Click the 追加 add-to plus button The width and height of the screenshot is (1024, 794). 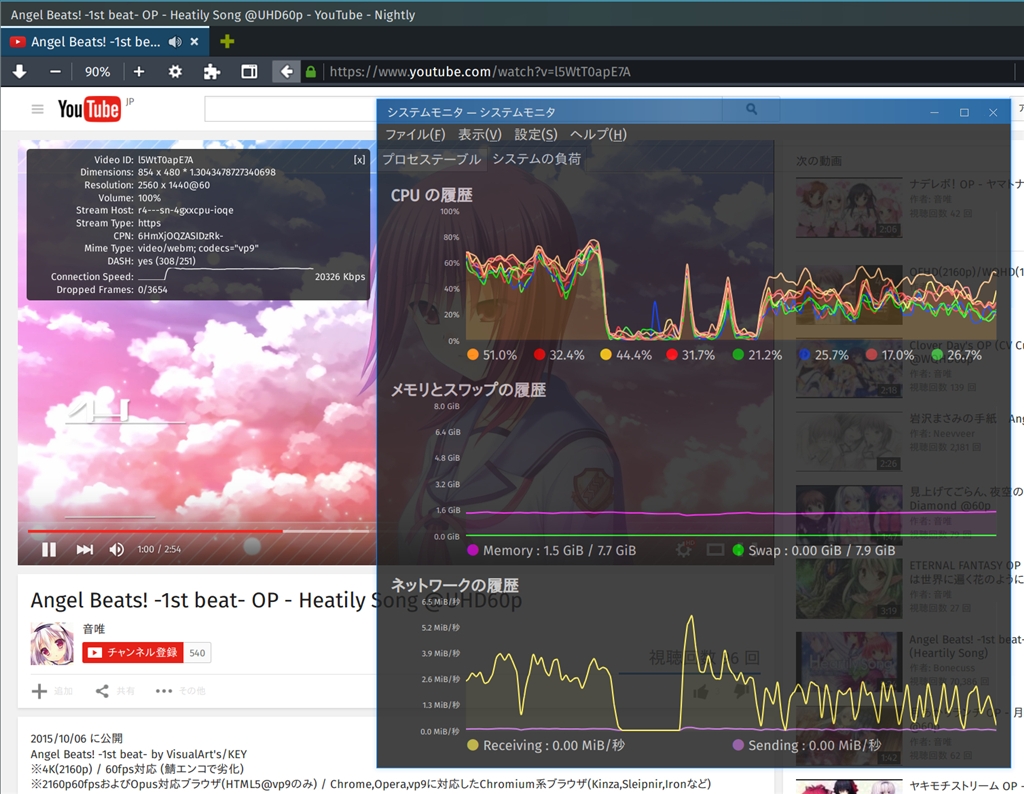tap(52, 691)
